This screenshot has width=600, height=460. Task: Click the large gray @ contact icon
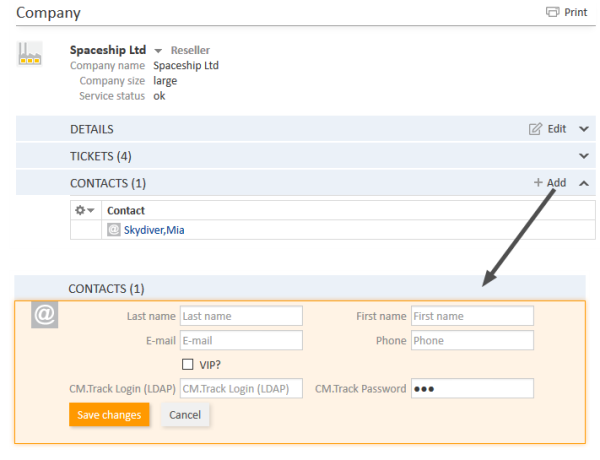45,315
